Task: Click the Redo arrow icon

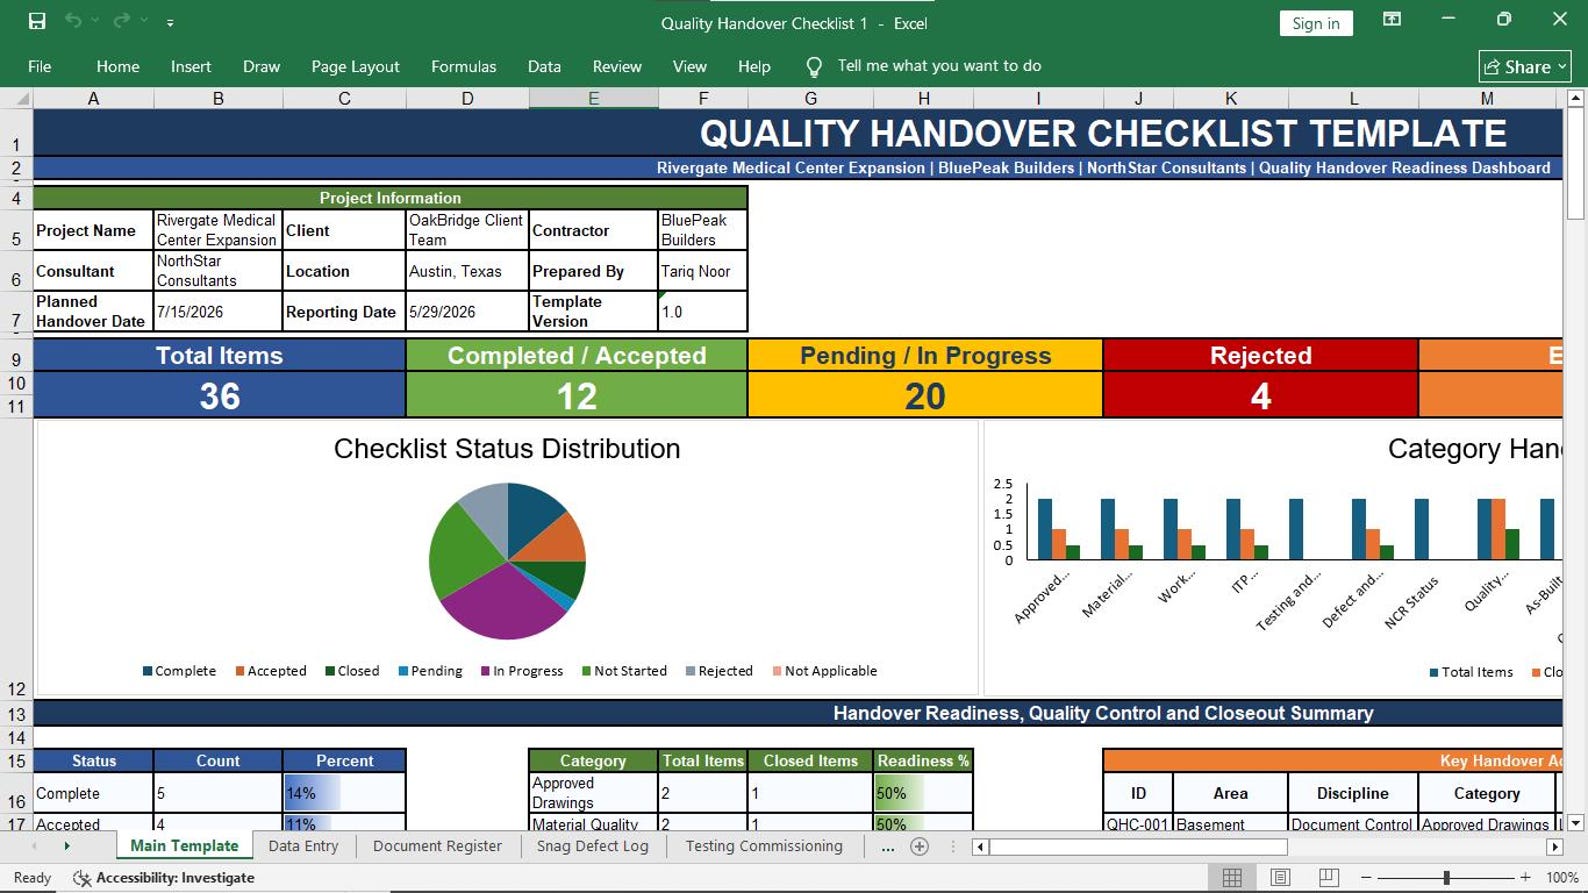Action: tap(122, 21)
